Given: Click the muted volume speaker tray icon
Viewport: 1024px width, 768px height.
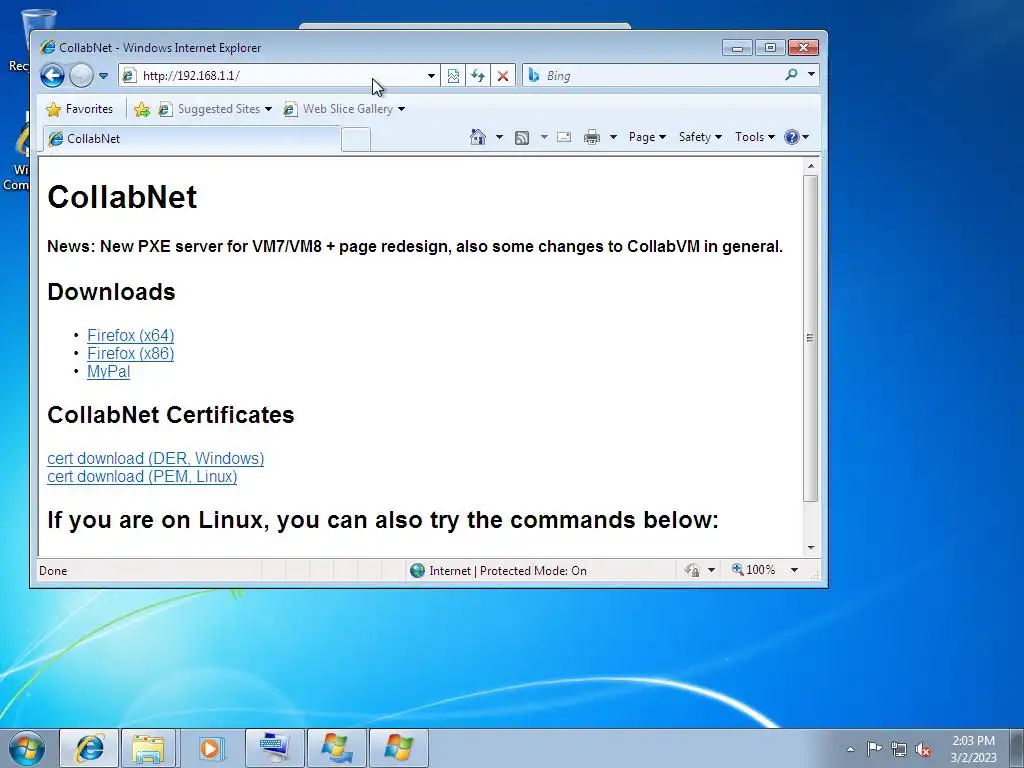Looking at the screenshot, I should 923,749.
